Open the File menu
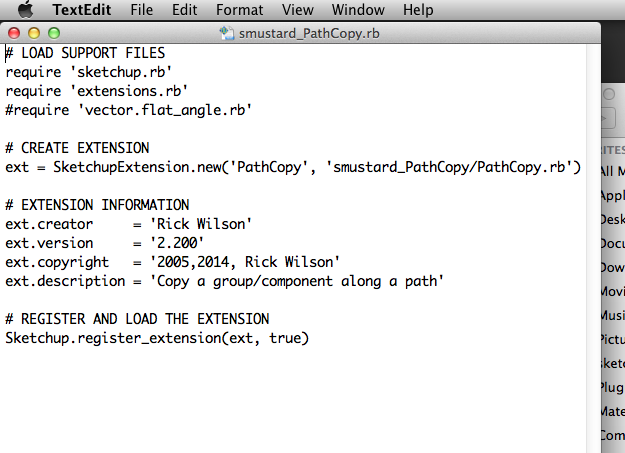Screen dimensions: 625x453 142,10
